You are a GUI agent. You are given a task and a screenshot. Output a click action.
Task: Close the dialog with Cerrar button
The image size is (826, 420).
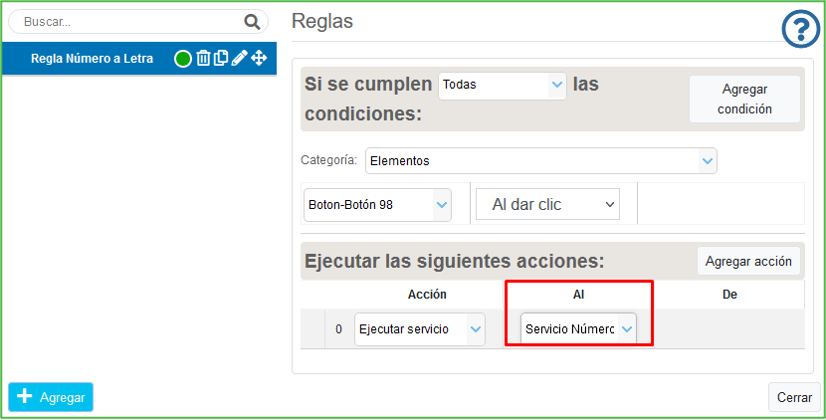pos(794,397)
